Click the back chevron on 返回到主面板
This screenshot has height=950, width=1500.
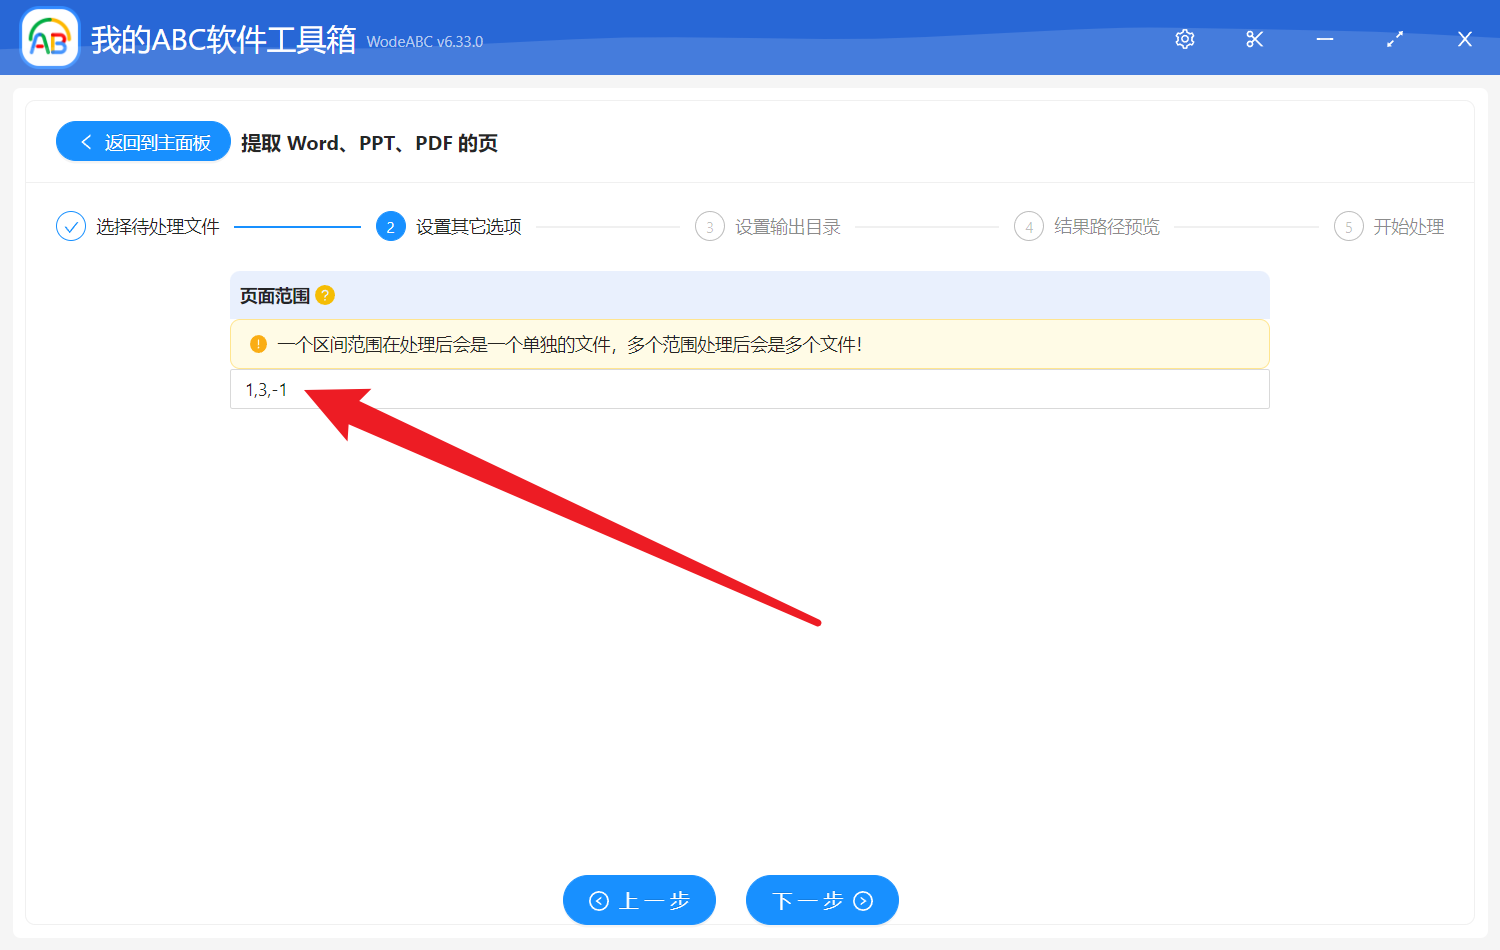tap(85, 141)
